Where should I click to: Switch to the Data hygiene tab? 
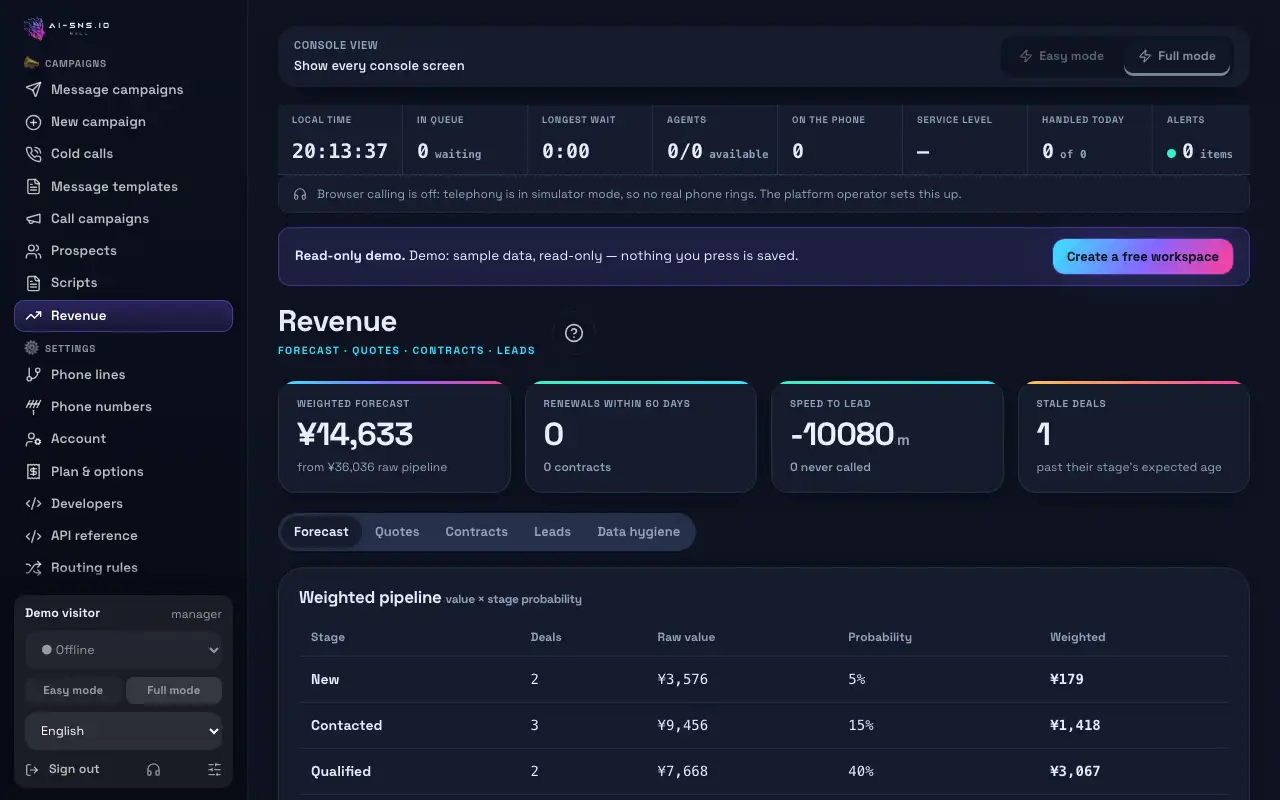coord(638,532)
